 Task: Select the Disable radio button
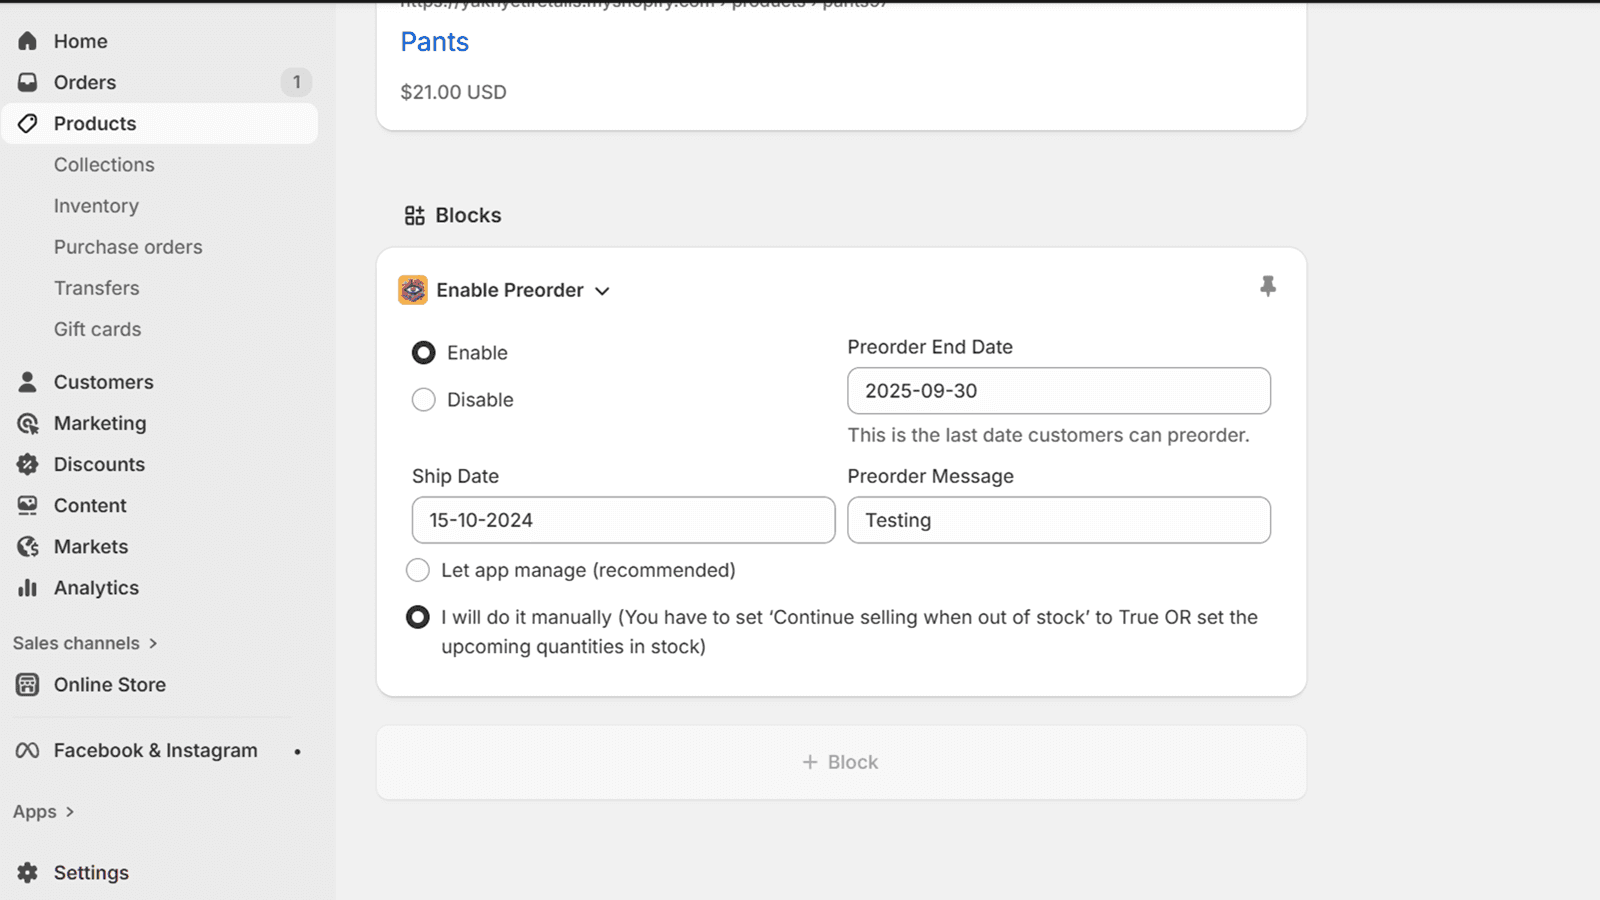(x=424, y=400)
